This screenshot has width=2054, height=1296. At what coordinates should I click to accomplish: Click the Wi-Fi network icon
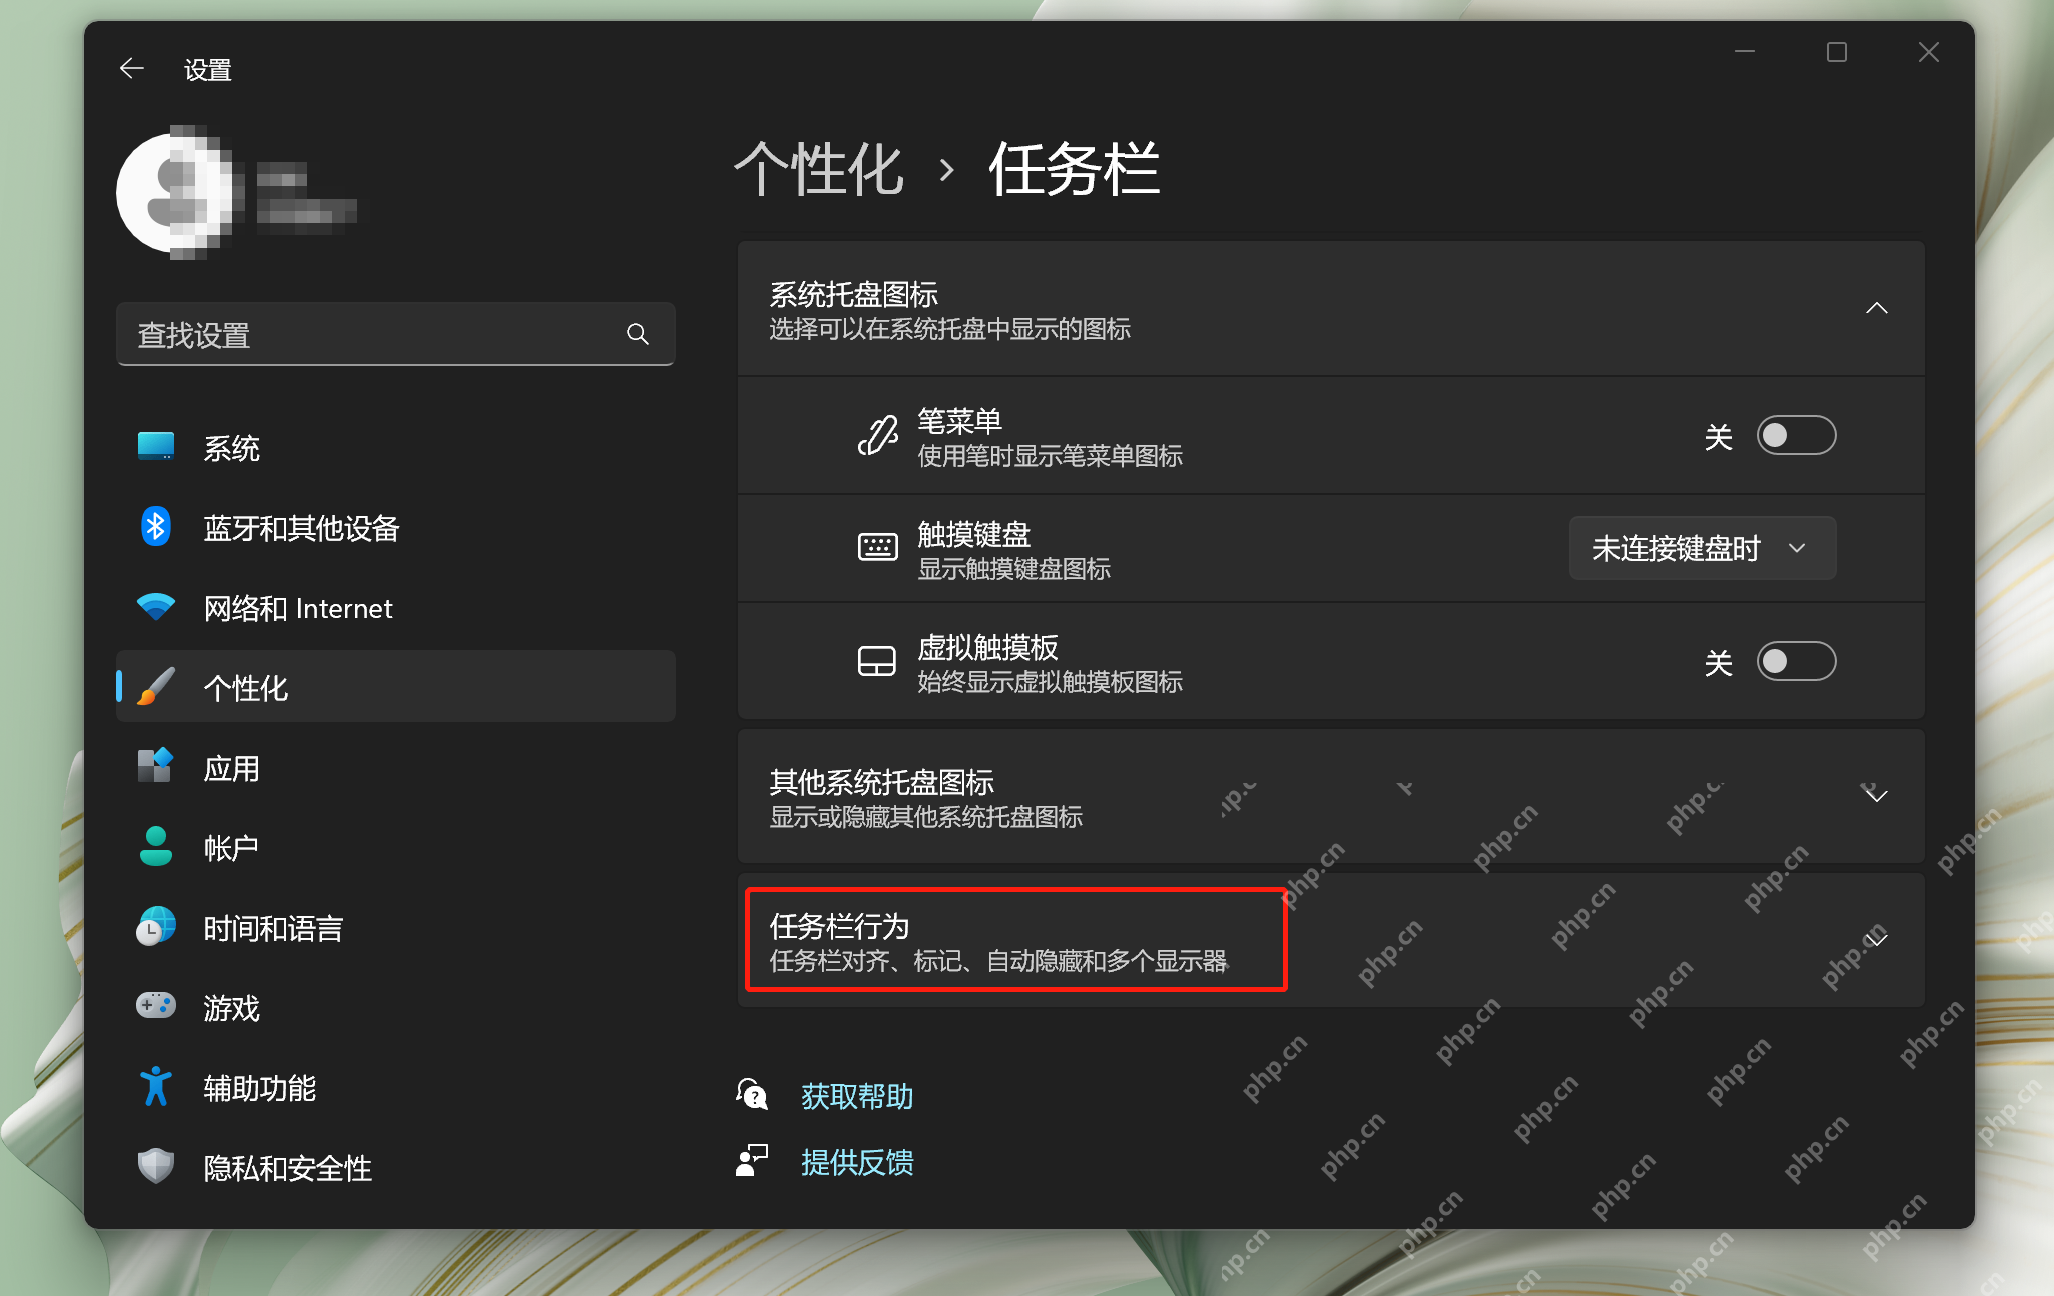(x=156, y=607)
